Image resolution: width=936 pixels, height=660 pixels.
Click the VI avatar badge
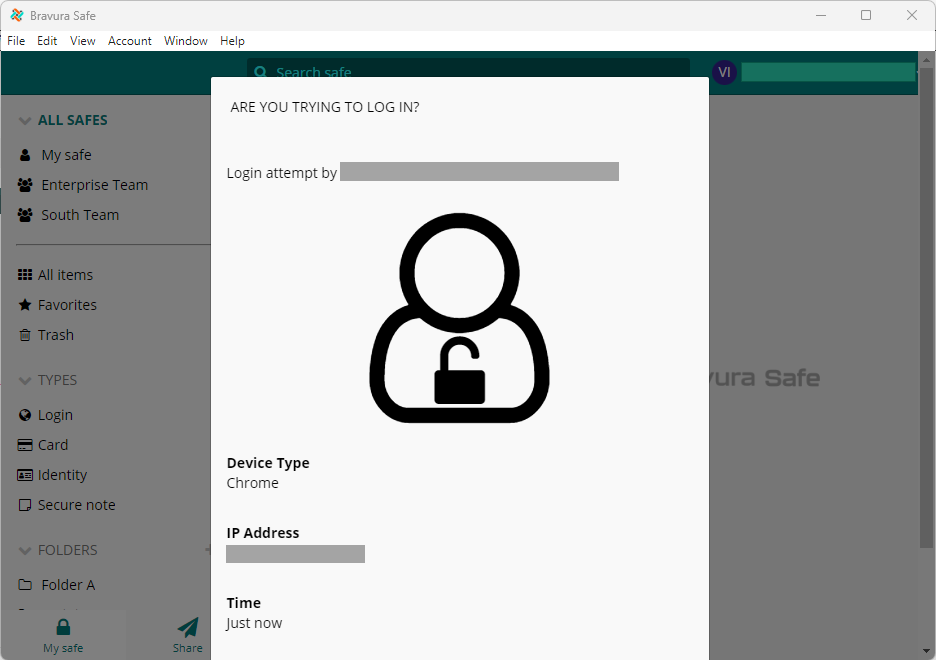[724, 72]
